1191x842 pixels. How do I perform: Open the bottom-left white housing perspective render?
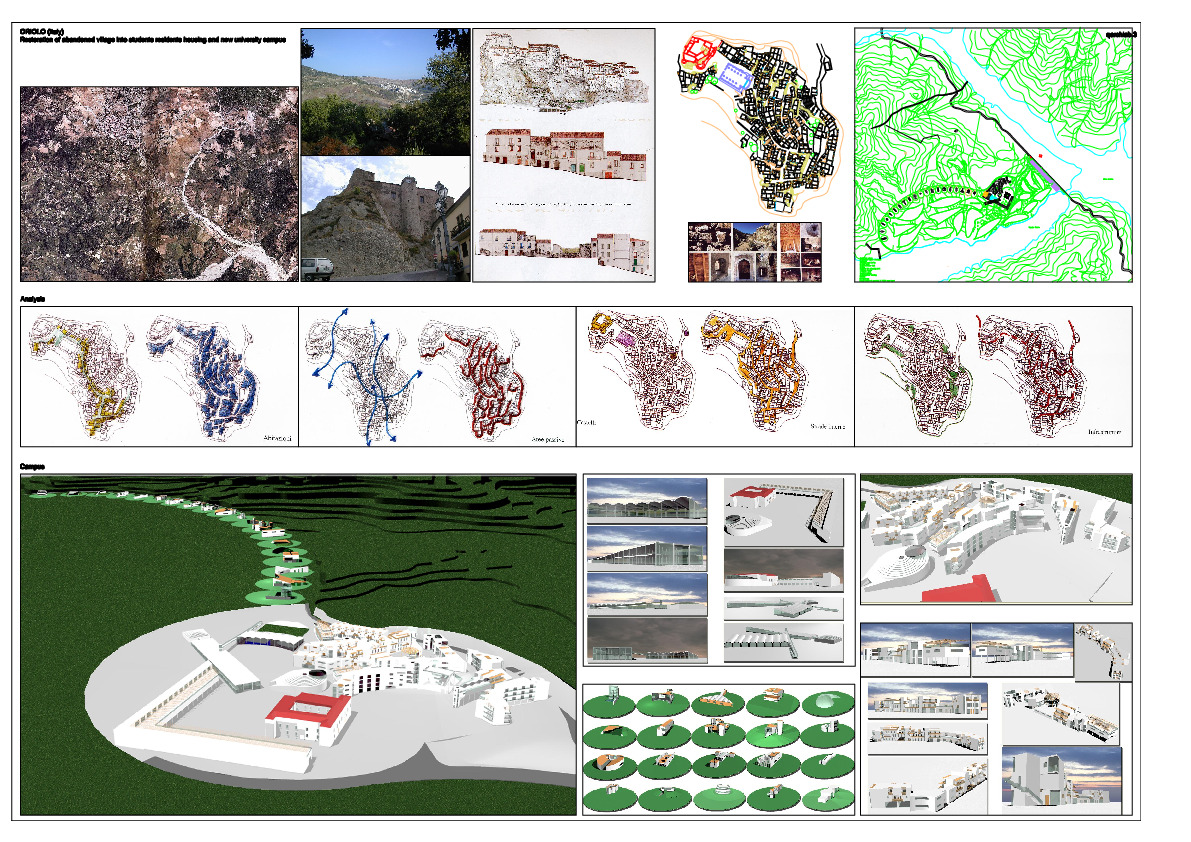click(927, 787)
